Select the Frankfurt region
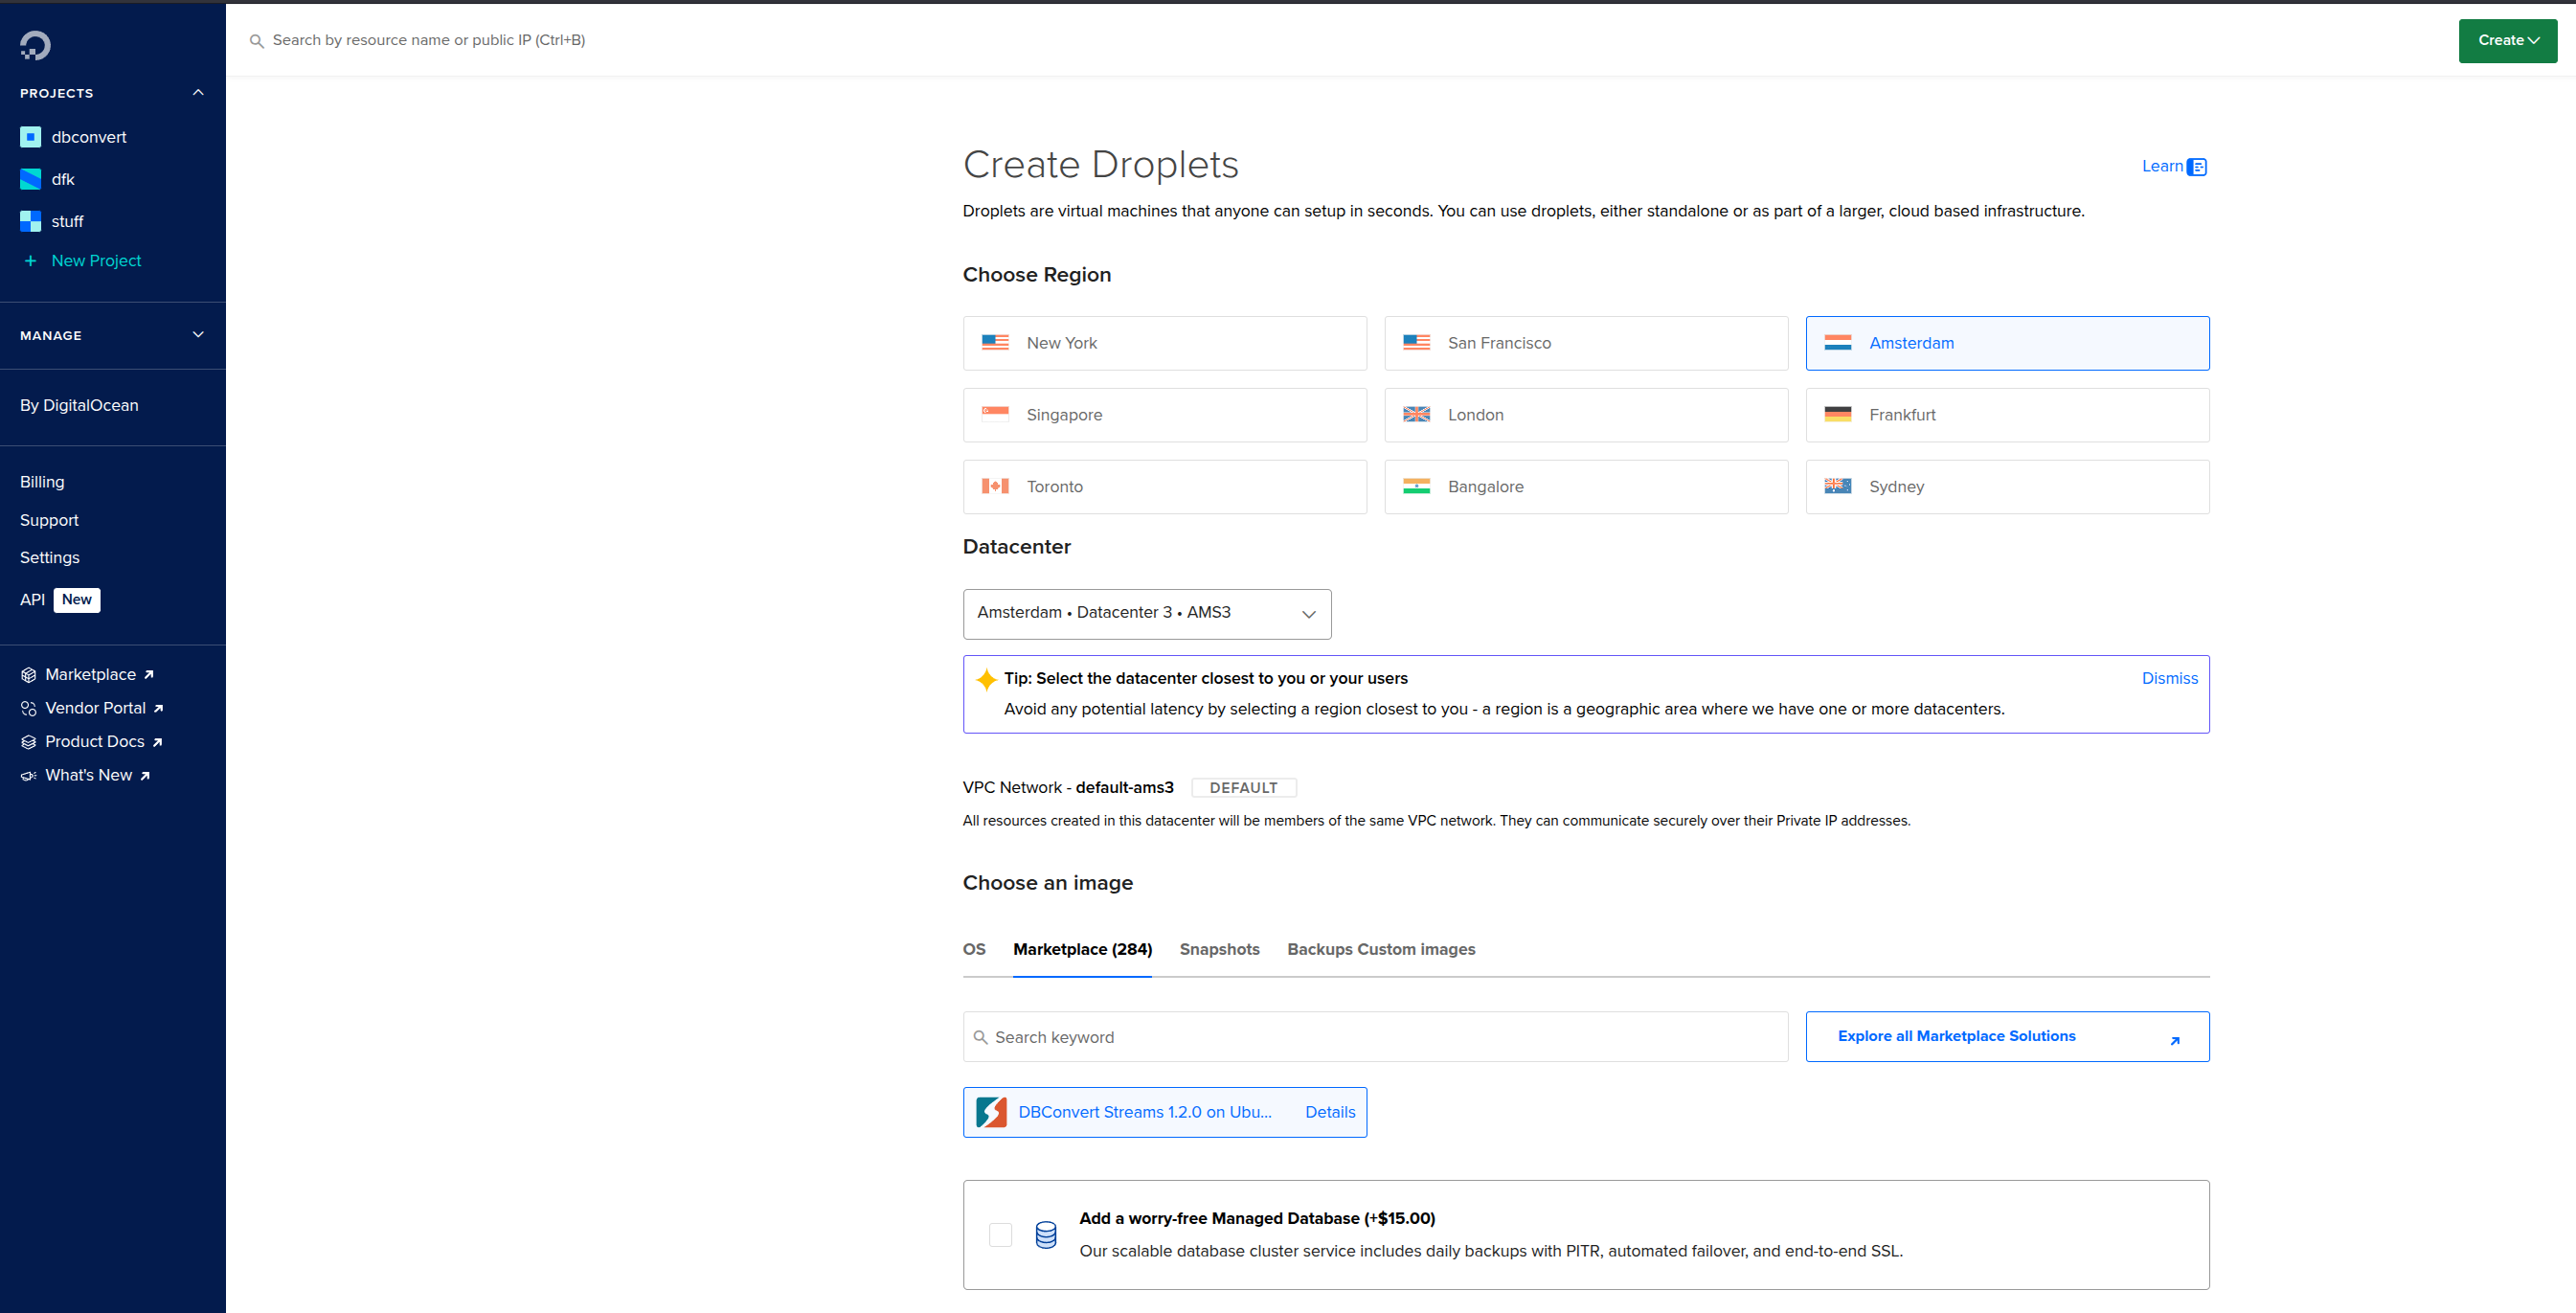Viewport: 2576px width, 1313px height. click(x=2006, y=415)
